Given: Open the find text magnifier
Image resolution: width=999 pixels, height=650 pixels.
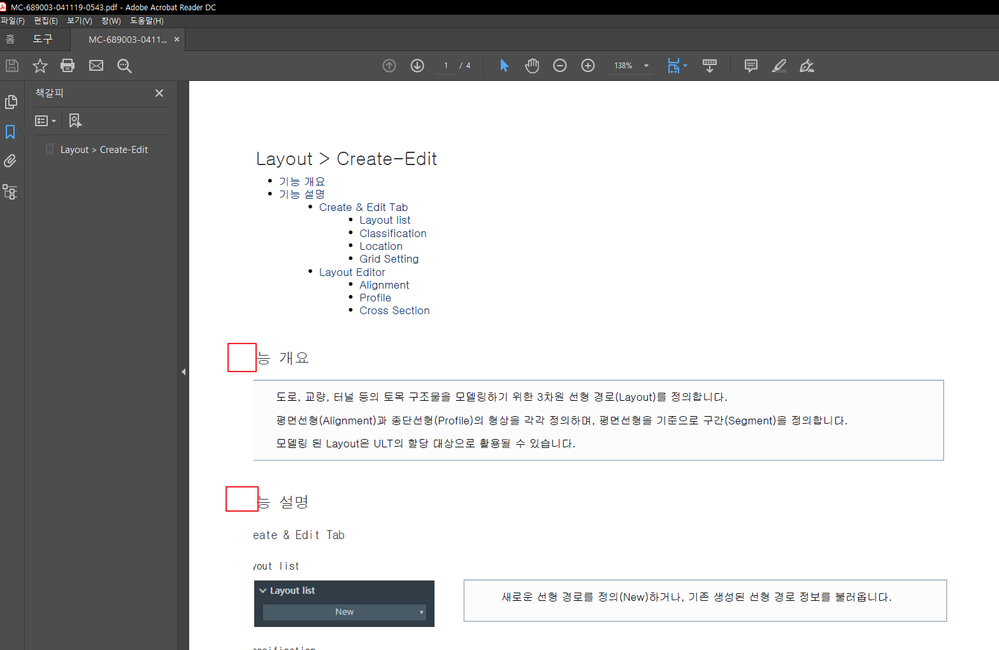Looking at the screenshot, I should (124, 66).
